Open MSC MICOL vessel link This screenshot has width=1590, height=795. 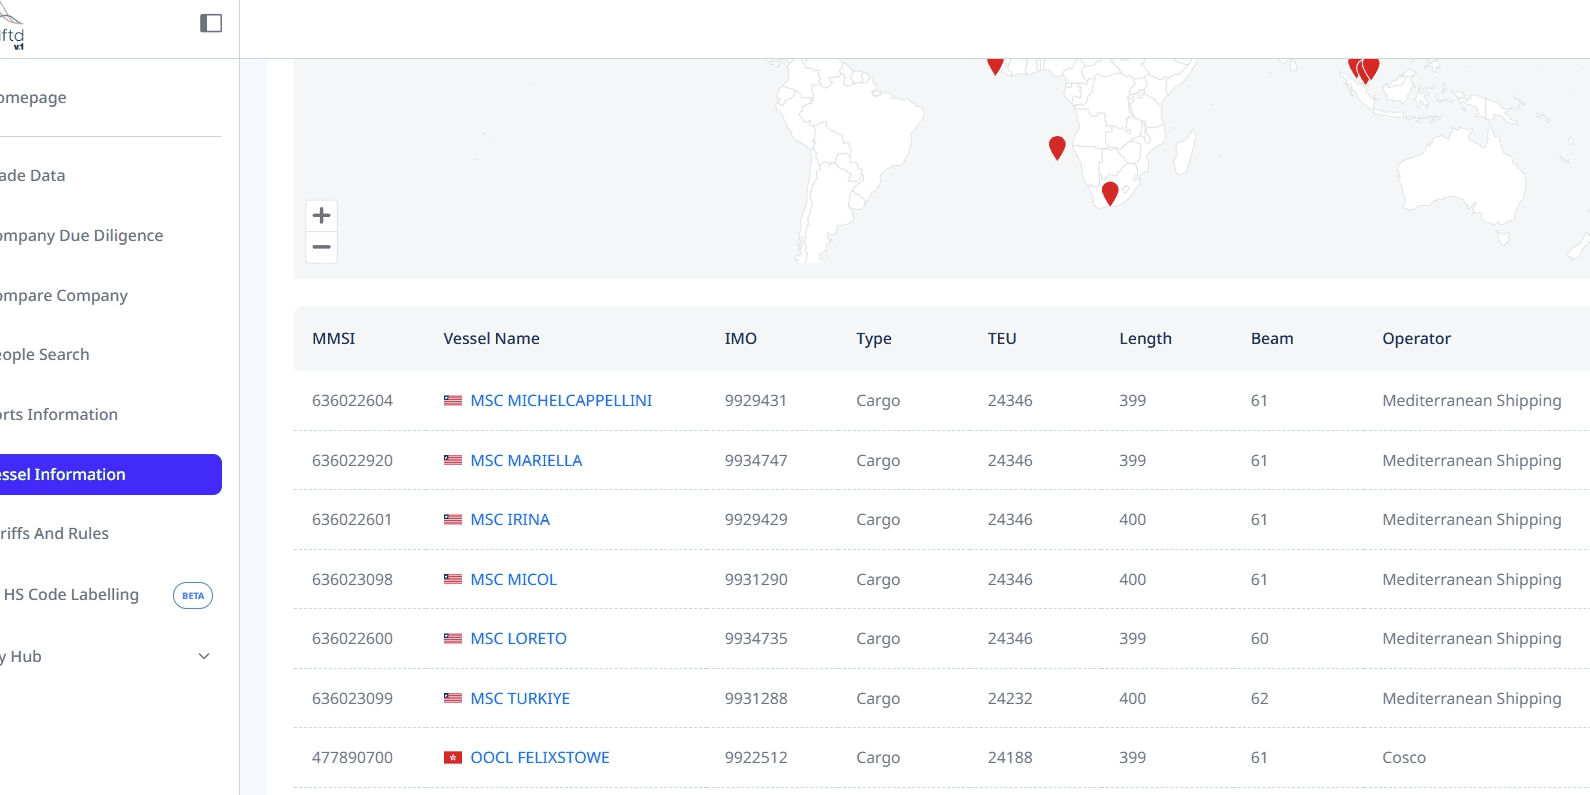513,579
